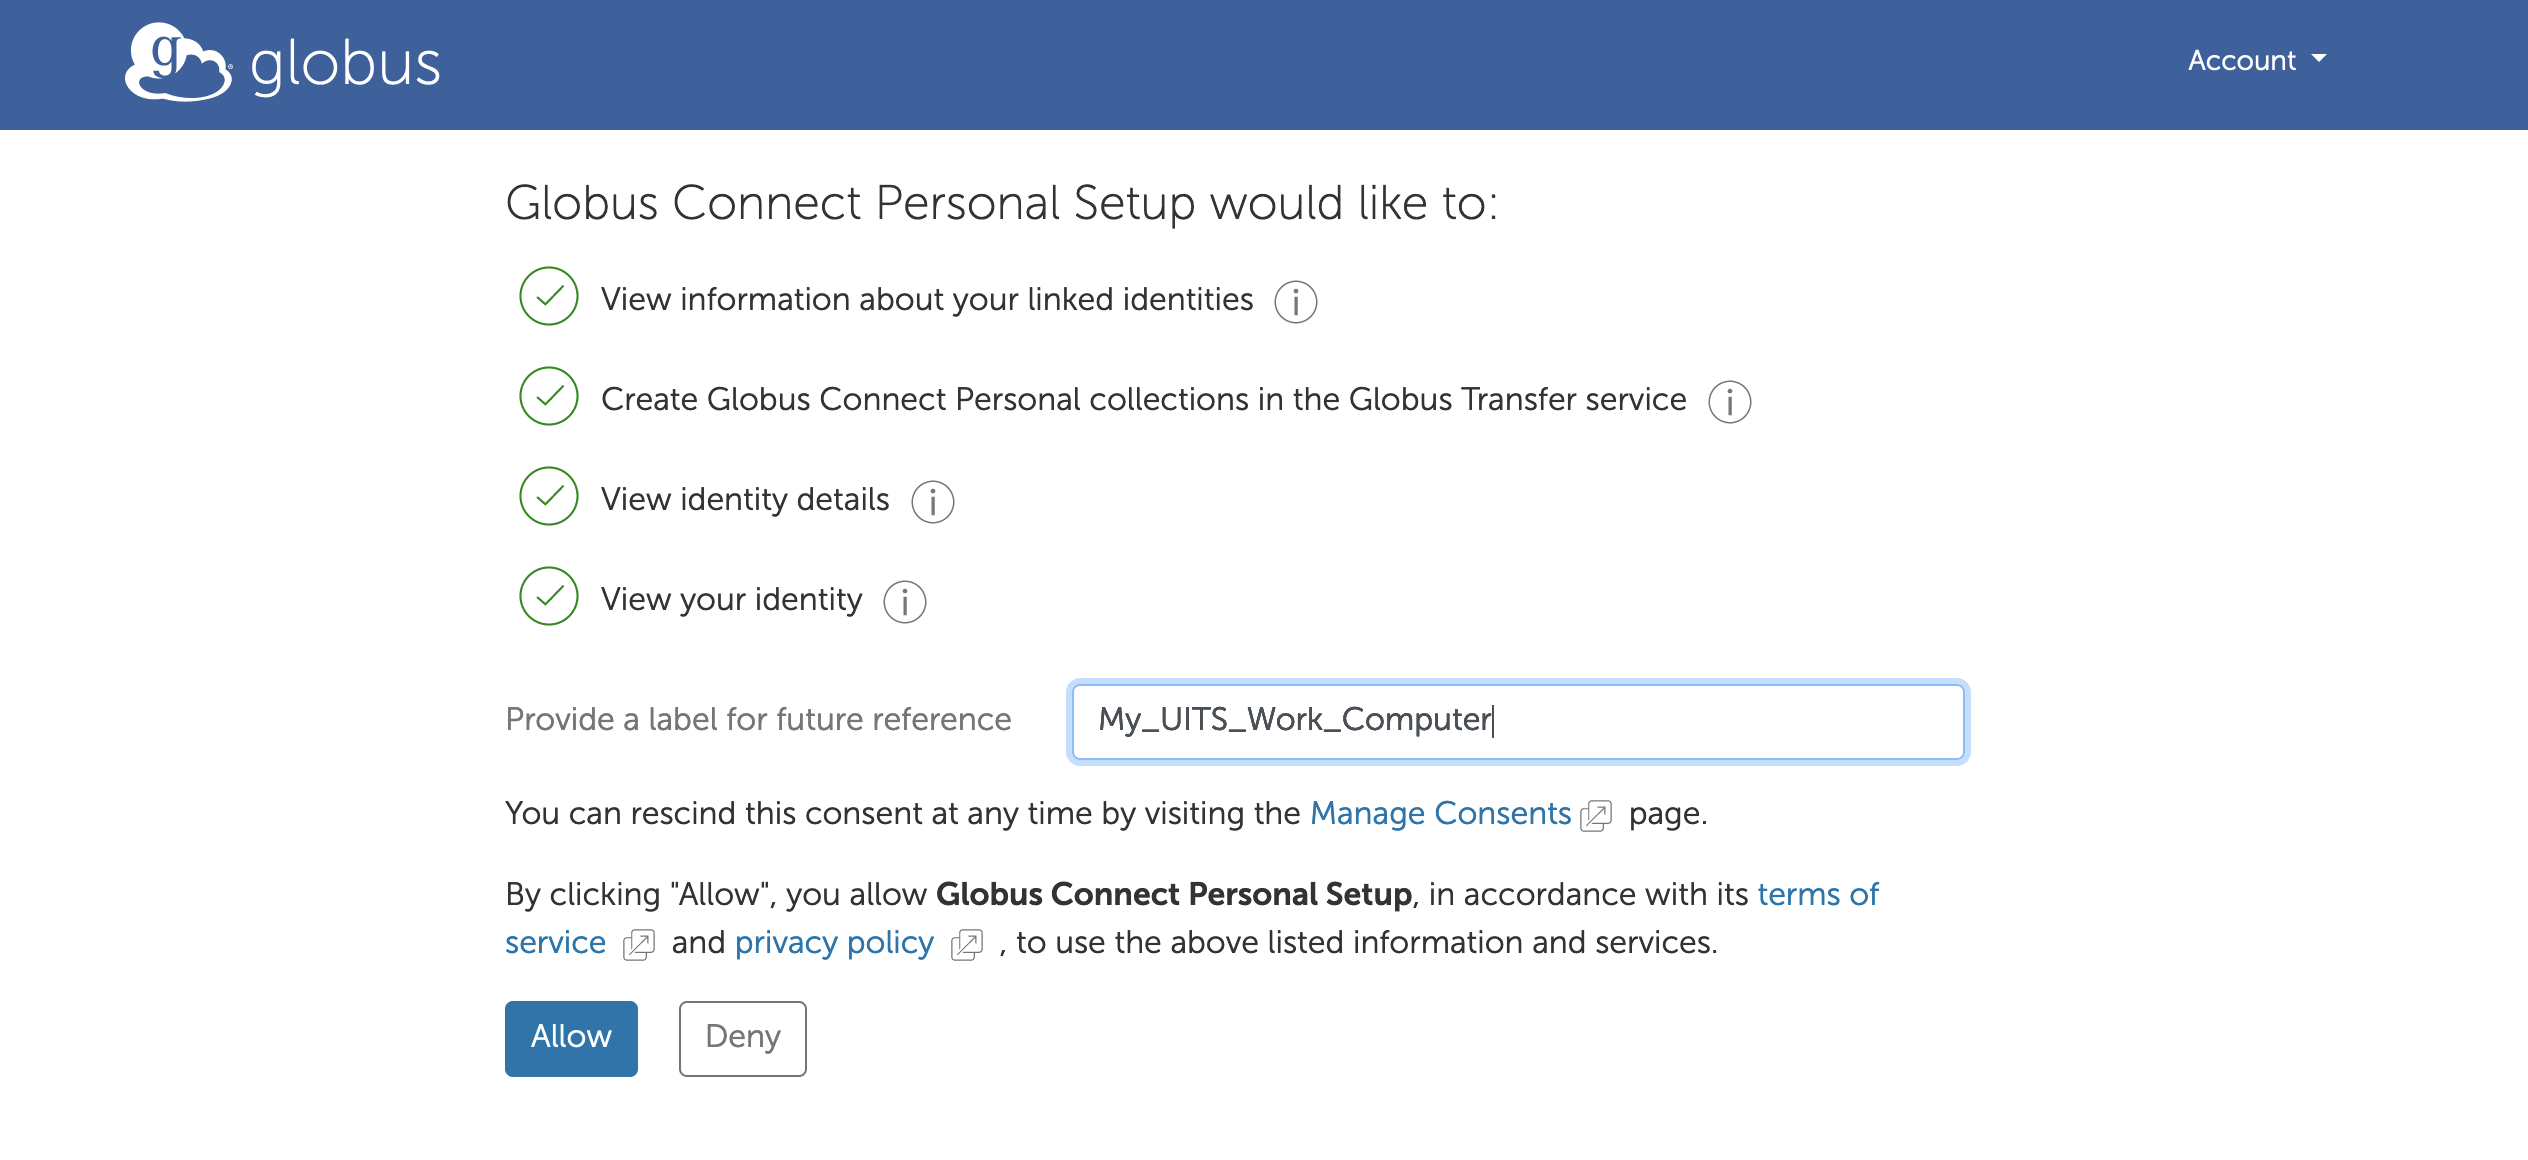Screen dimensions: 2528x1160
Task: Click external link icon after privacy policy
Action: click(967, 944)
